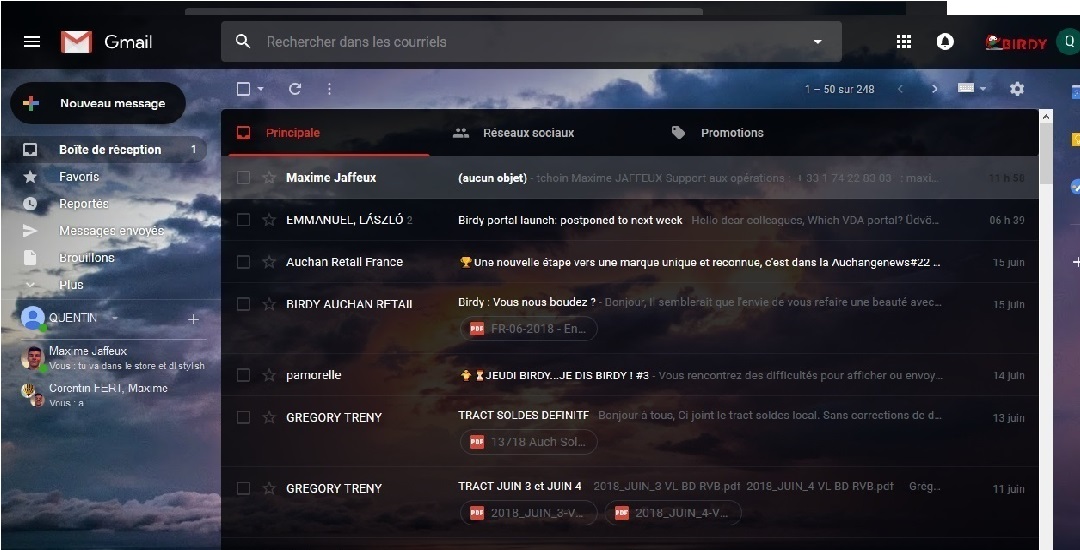Image resolution: width=1080 pixels, height=550 pixels.
Task: Click the search mail input field
Action: pos(534,42)
